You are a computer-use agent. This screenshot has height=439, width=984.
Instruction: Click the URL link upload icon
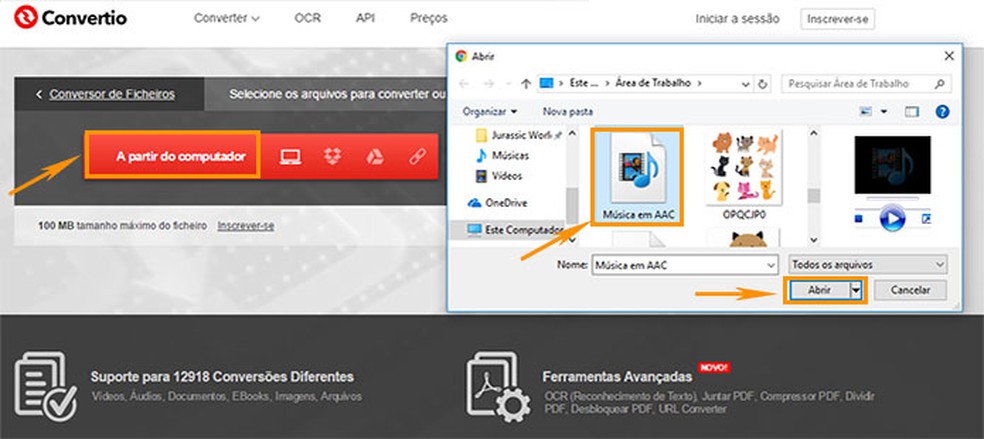click(415, 156)
